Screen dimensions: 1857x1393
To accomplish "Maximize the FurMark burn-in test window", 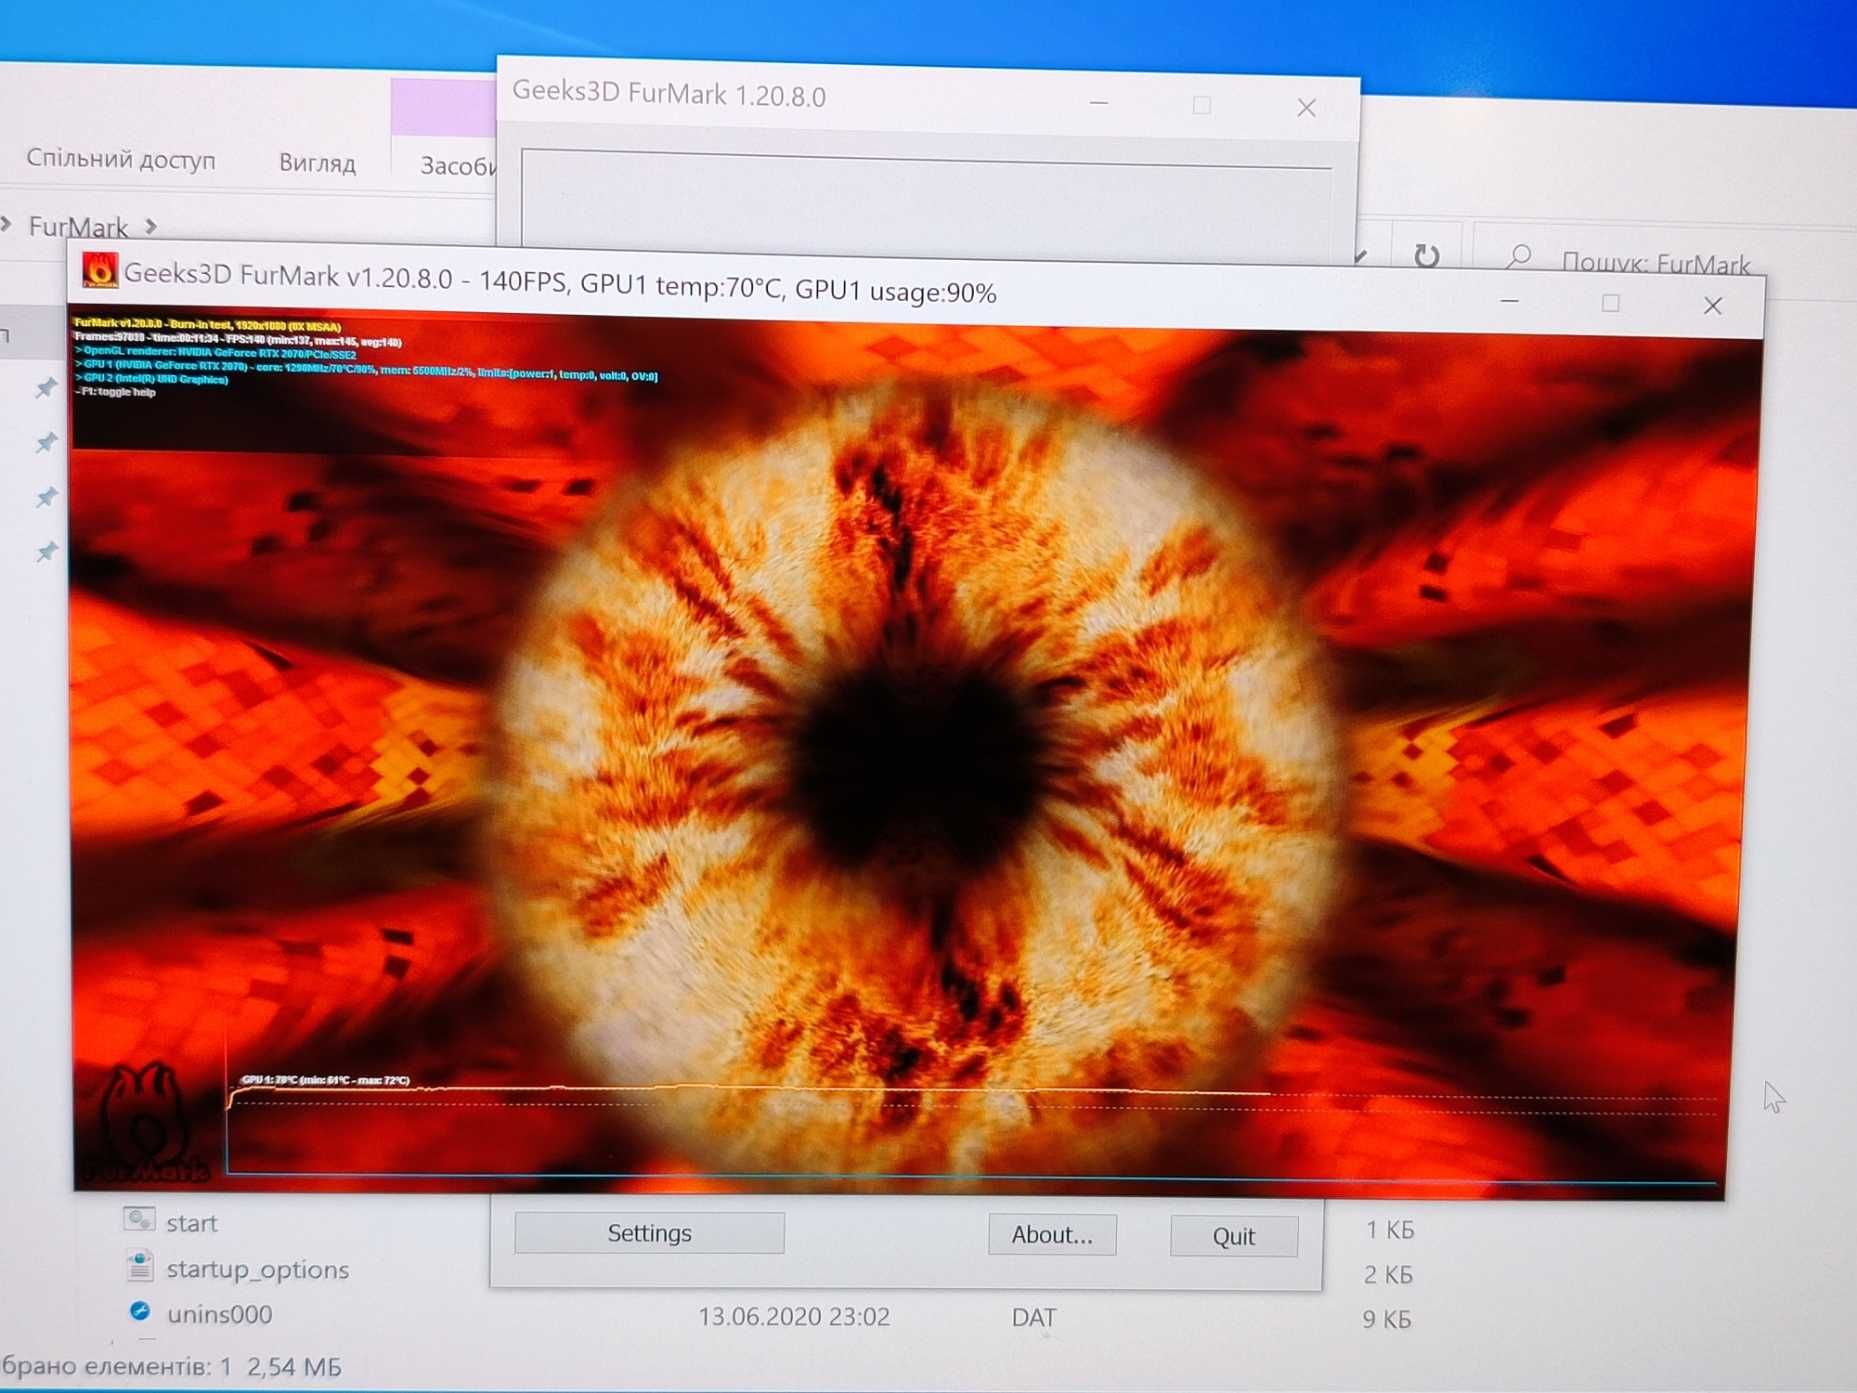I will click(1611, 303).
